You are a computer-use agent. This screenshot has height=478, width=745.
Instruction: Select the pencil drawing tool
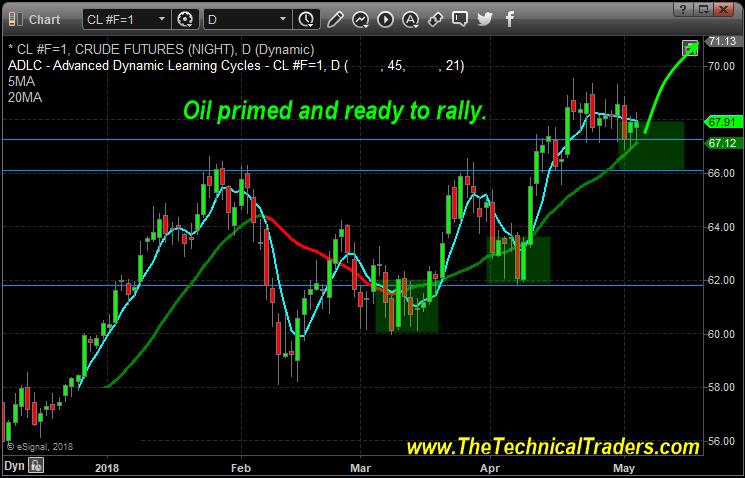click(x=335, y=19)
